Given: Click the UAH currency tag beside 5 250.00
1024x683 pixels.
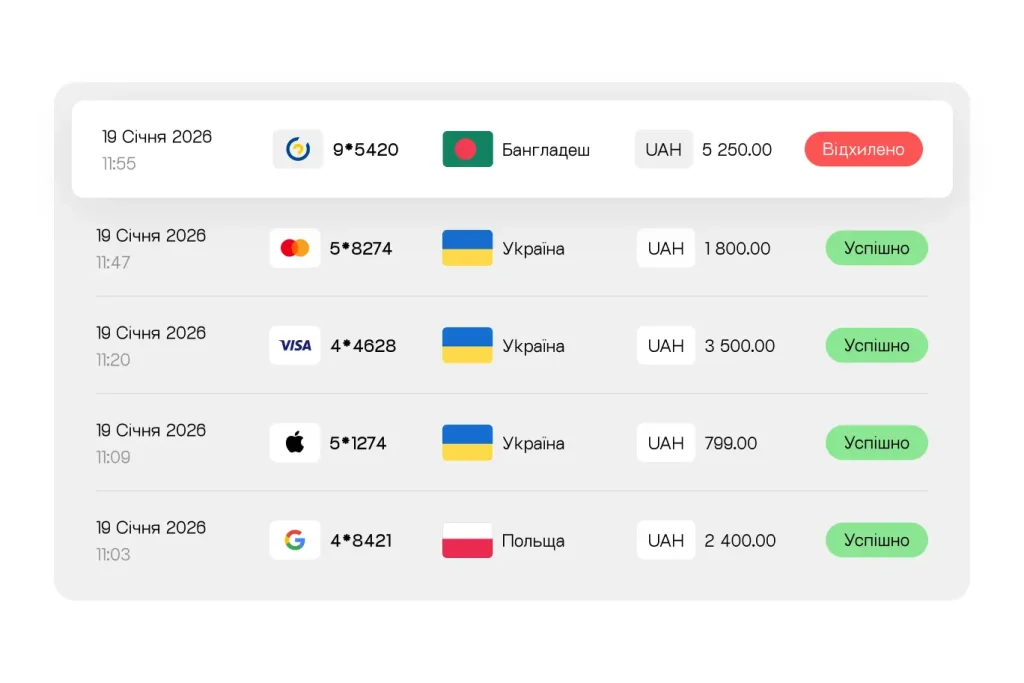Looking at the screenshot, I should [x=663, y=150].
